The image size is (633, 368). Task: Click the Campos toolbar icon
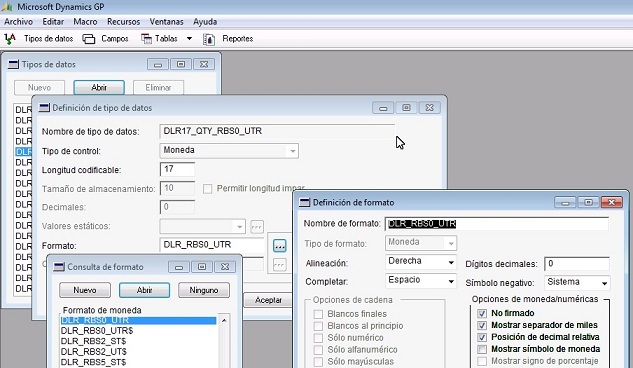pyautogui.click(x=88, y=39)
